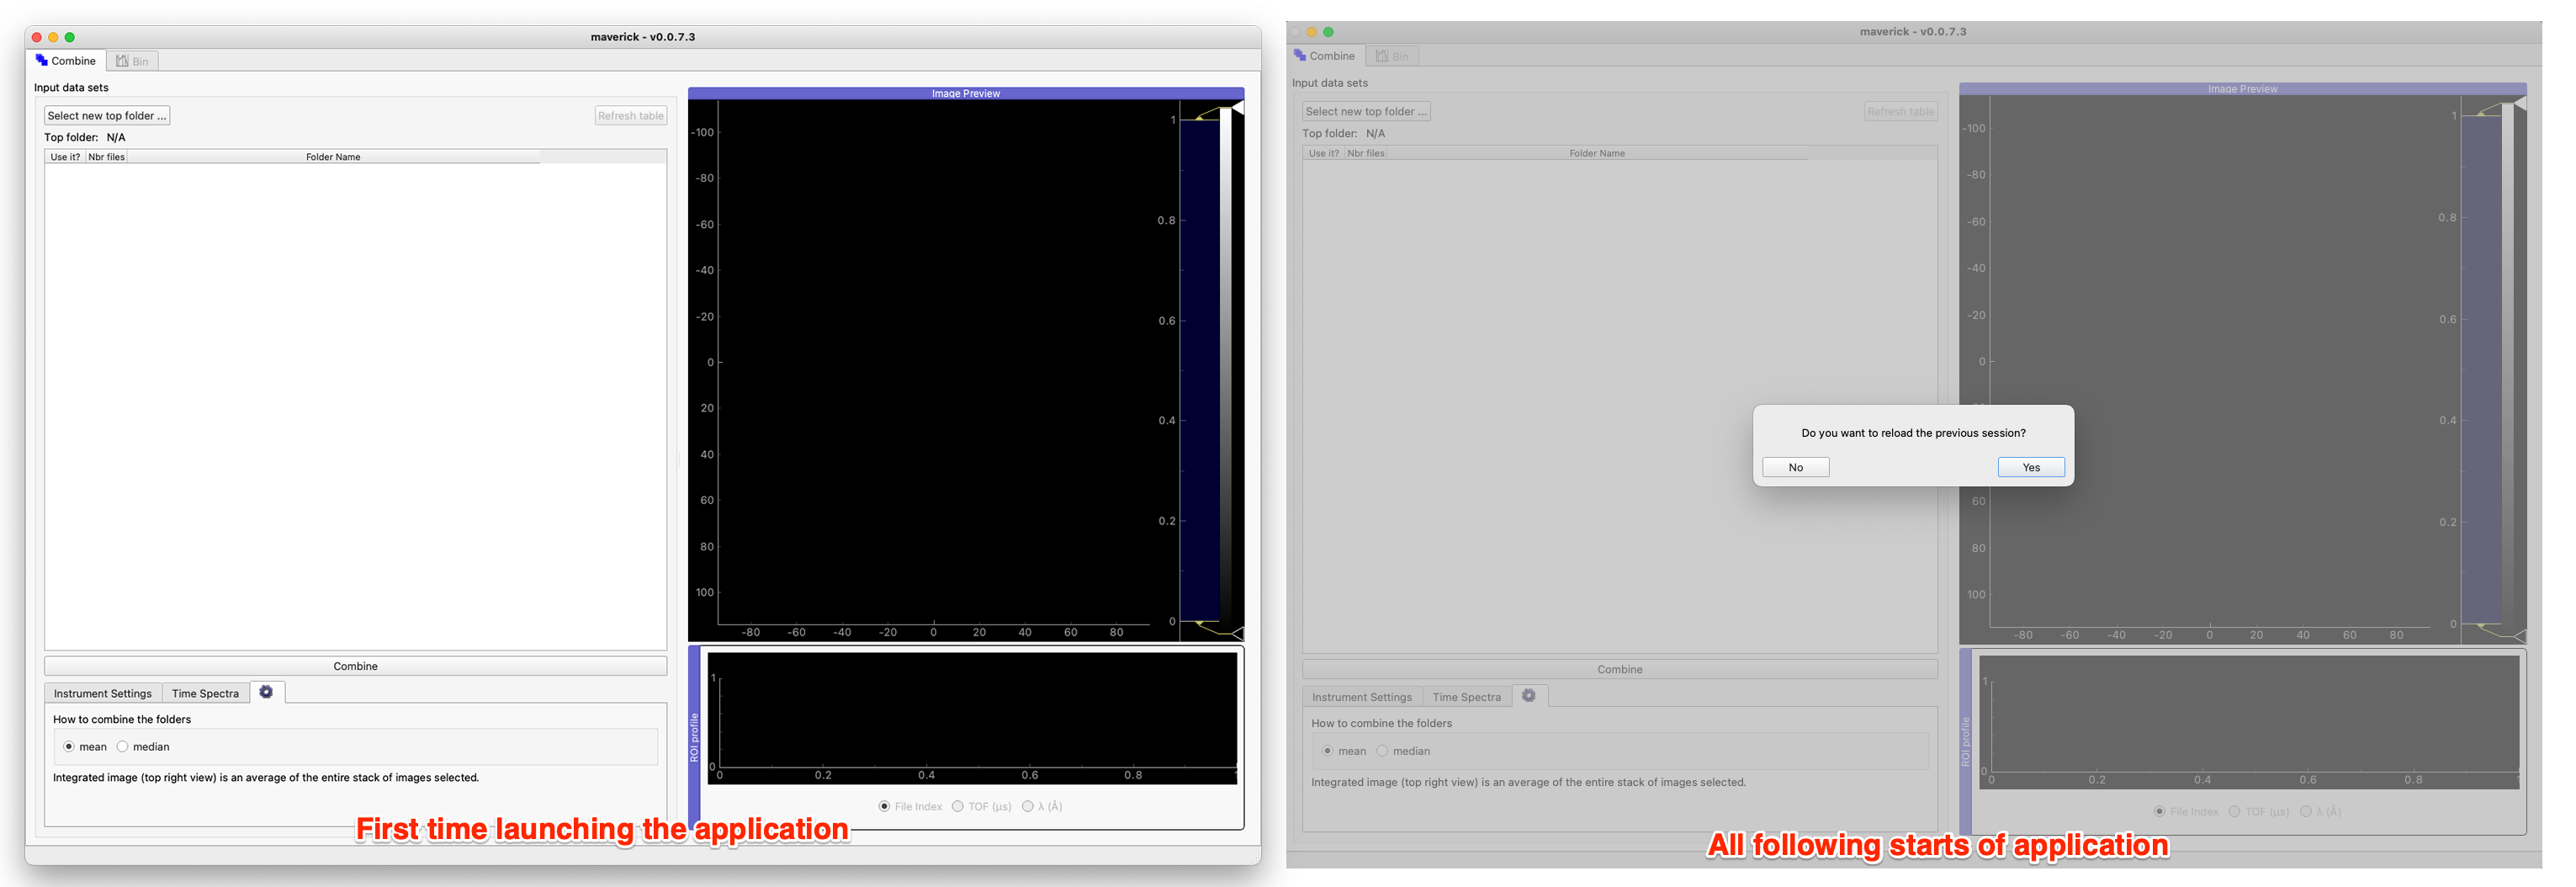Select the mean radio button in left window
Image resolution: width=2576 pixels, height=887 pixels.
pos(69,747)
